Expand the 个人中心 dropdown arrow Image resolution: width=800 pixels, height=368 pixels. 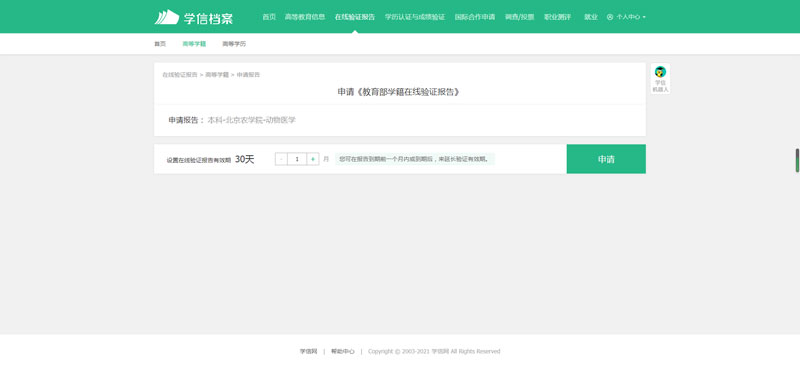tap(644, 17)
